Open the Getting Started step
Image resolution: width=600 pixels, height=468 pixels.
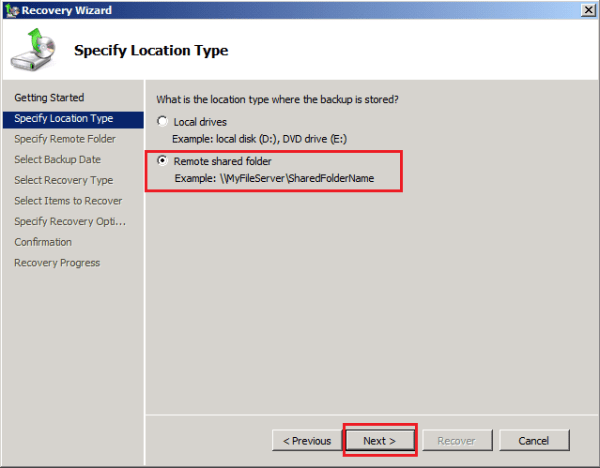pos(49,98)
